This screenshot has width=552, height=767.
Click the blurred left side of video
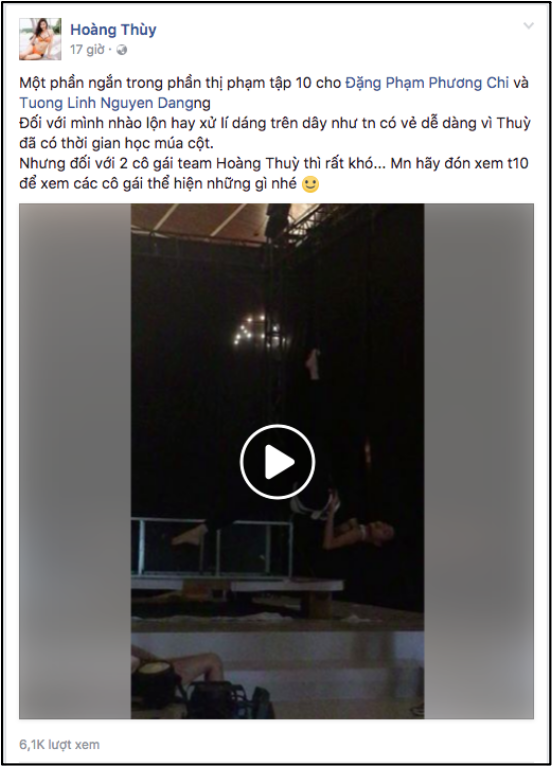[75, 461]
